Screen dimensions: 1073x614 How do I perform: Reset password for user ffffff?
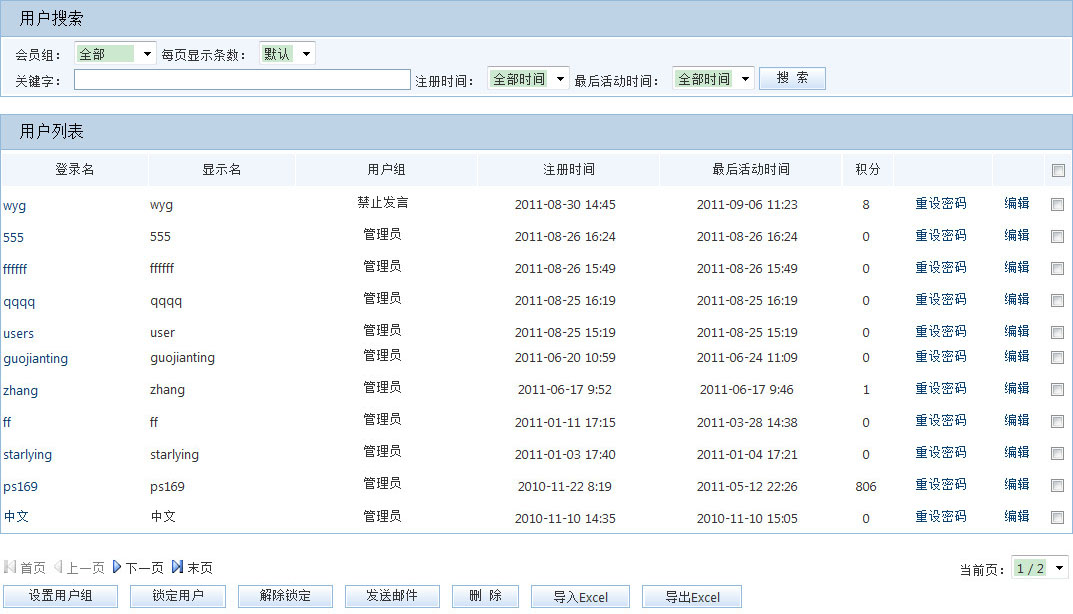click(941, 267)
